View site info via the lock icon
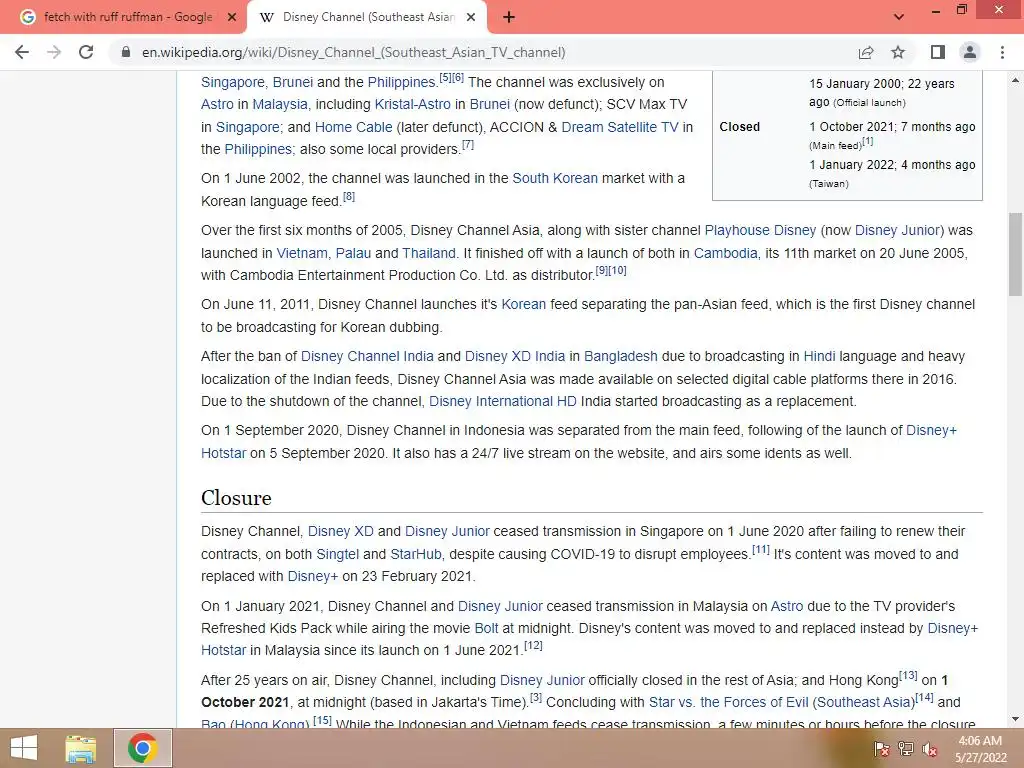Screen dimensions: 1024x768 (126, 52)
